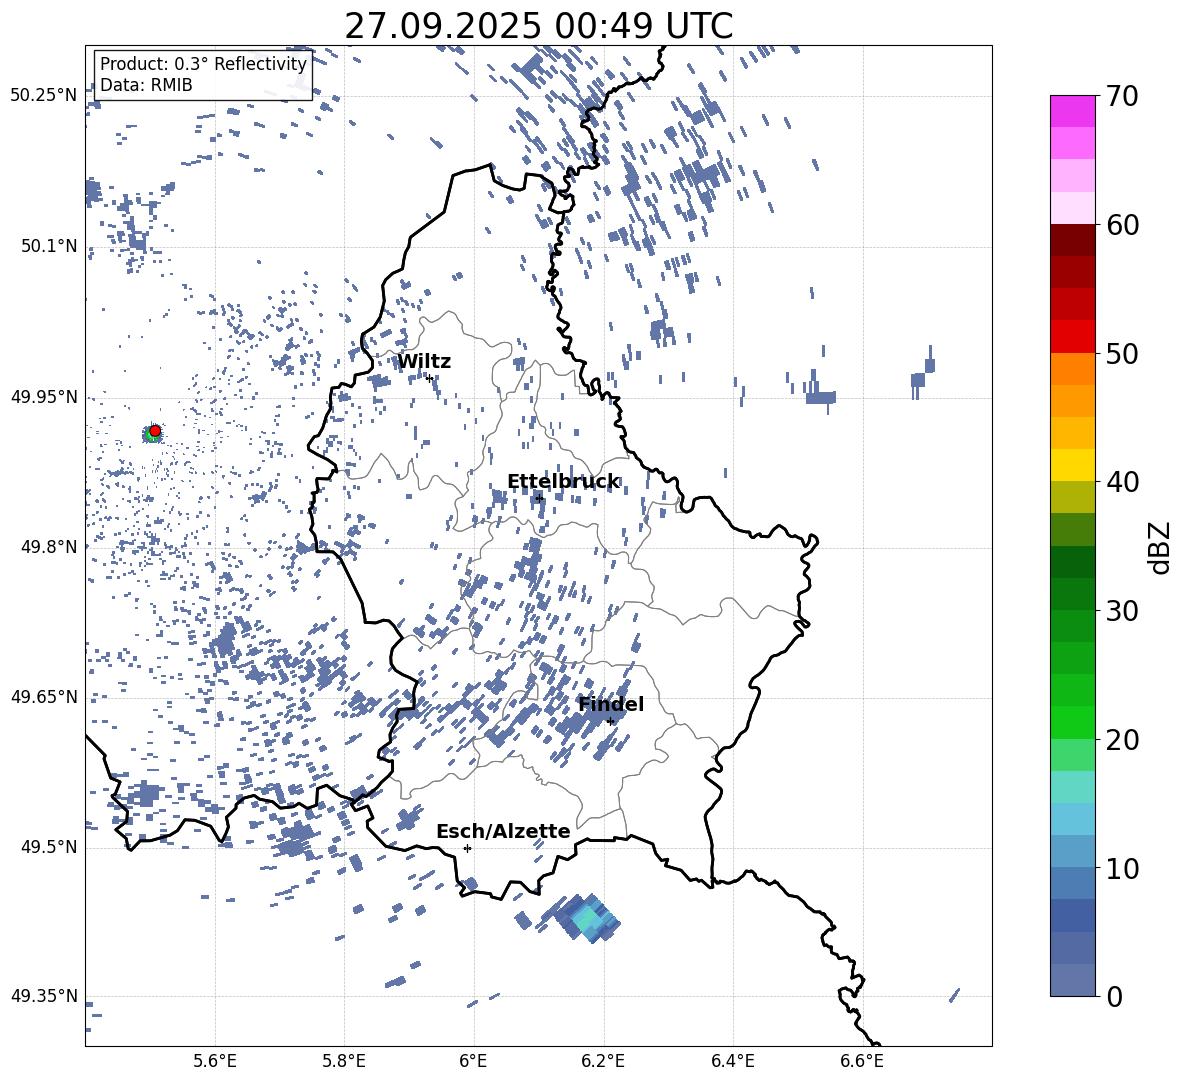Click the colorbar tick value 60
This screenshot has height=1081, width=1184.
pos(1122,224)
